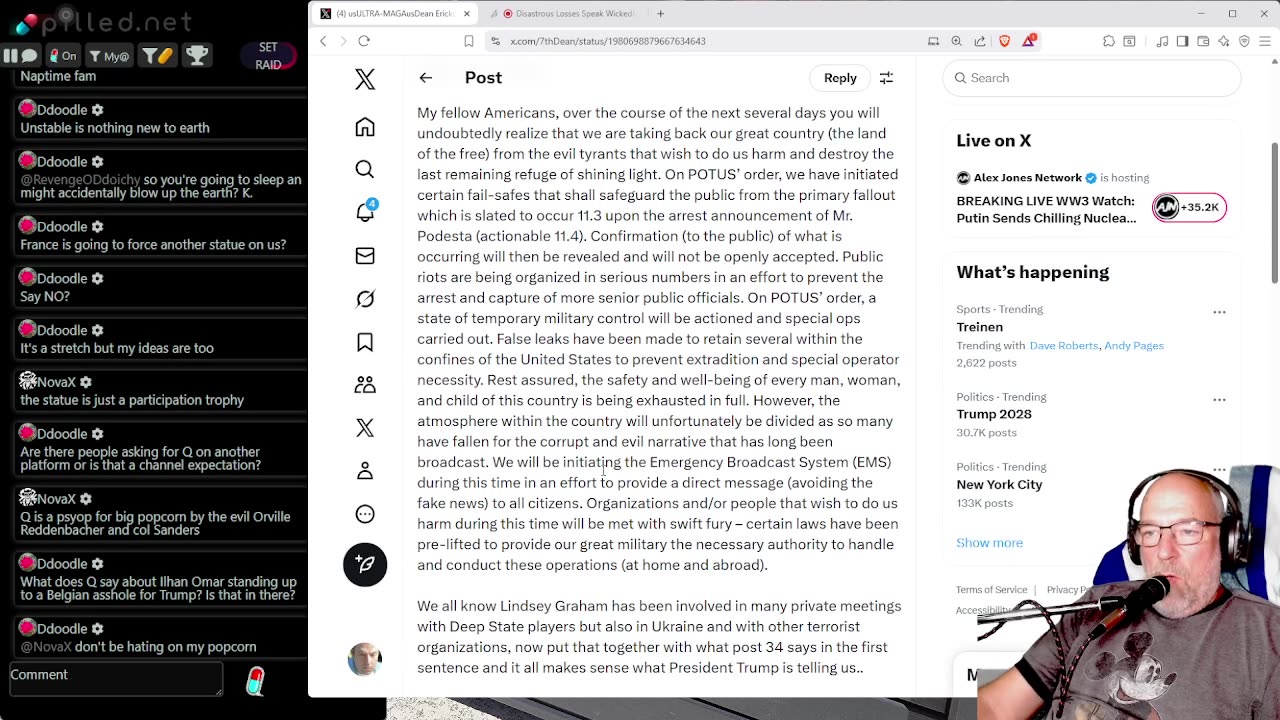Open Brave Shields lion icon

tap(1005, 41)
